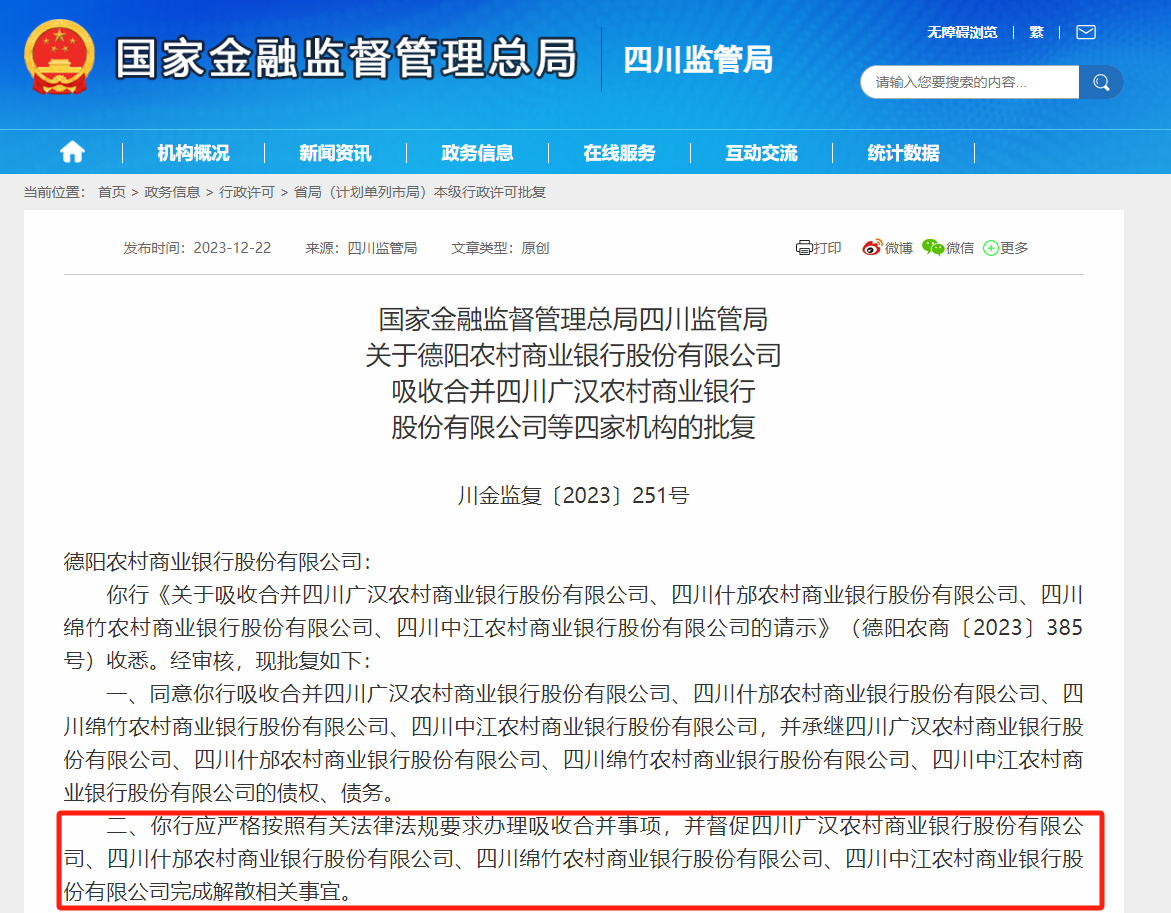Share via the WeChat icon
The height and width of the screenshot is (913, 1171).
933,248
